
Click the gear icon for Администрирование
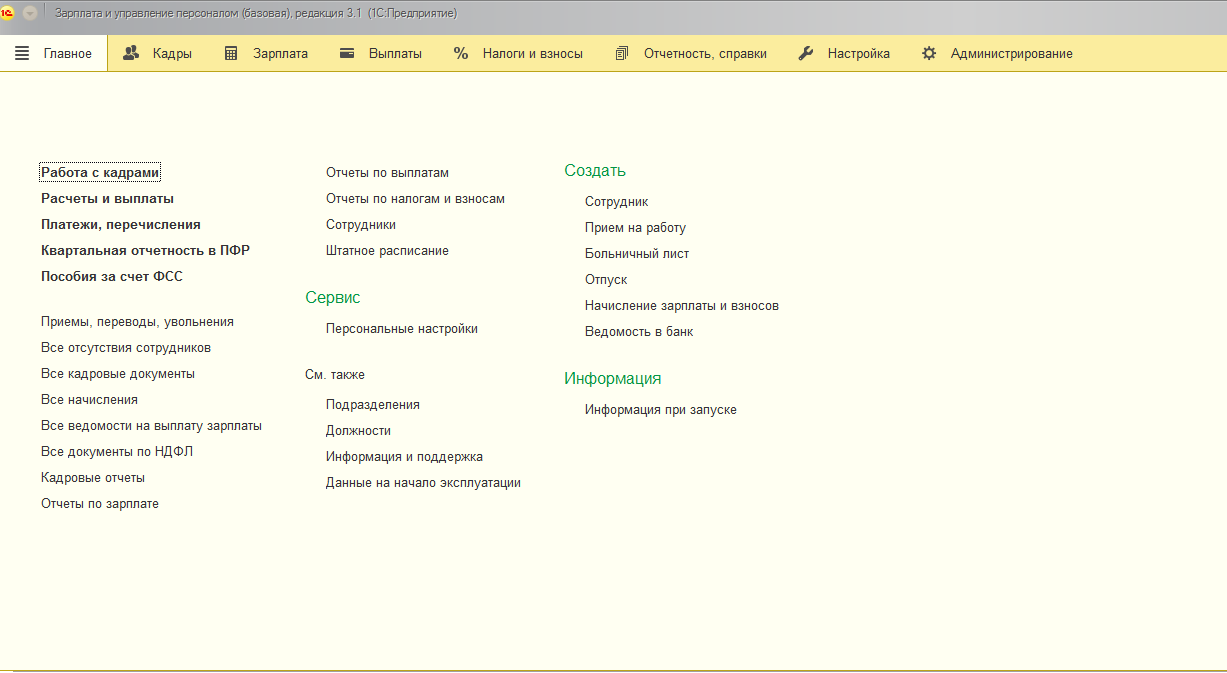pyautogui.click(x=929, y=54)
